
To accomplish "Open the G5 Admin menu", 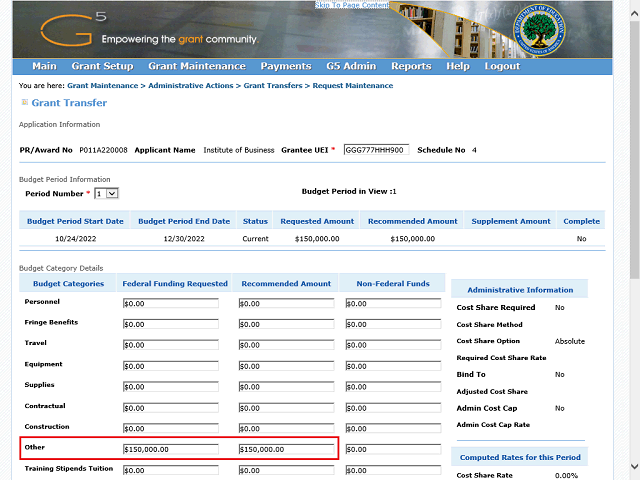I will (350, 66).
